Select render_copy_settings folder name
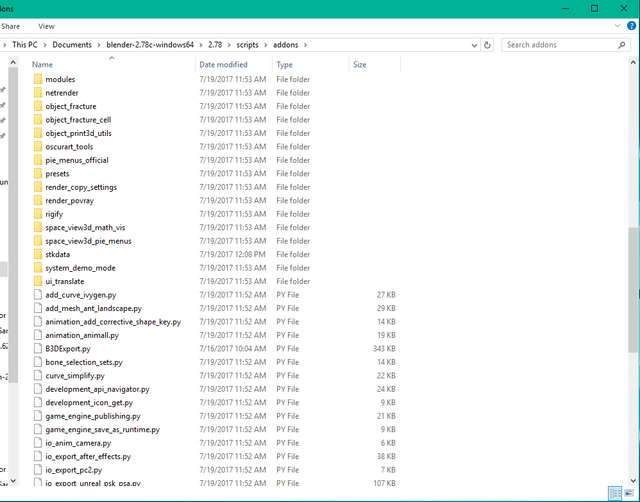 [x=81, y=187]
